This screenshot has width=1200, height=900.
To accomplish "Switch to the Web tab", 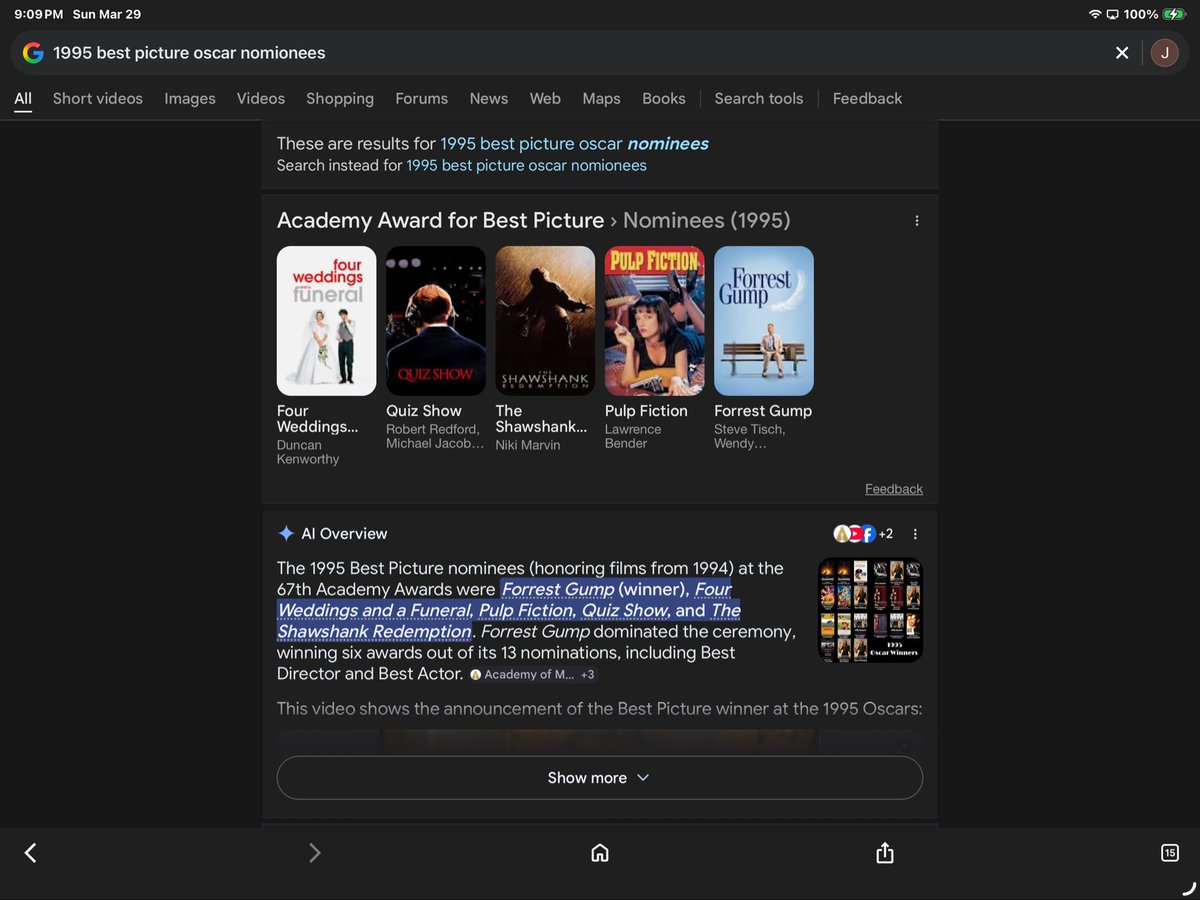I will coord(545,99).
